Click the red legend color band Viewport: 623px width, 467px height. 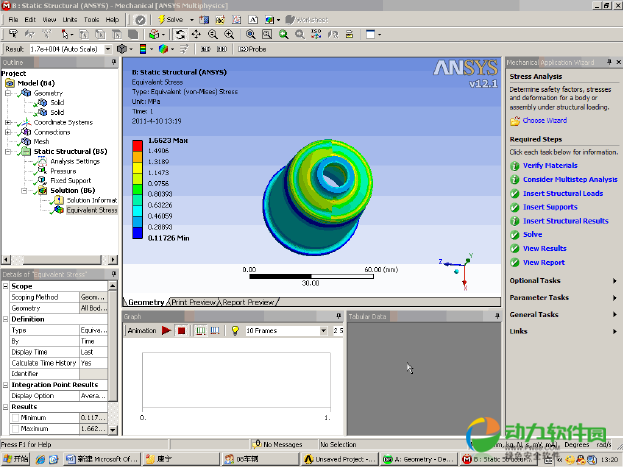point(137,146)
